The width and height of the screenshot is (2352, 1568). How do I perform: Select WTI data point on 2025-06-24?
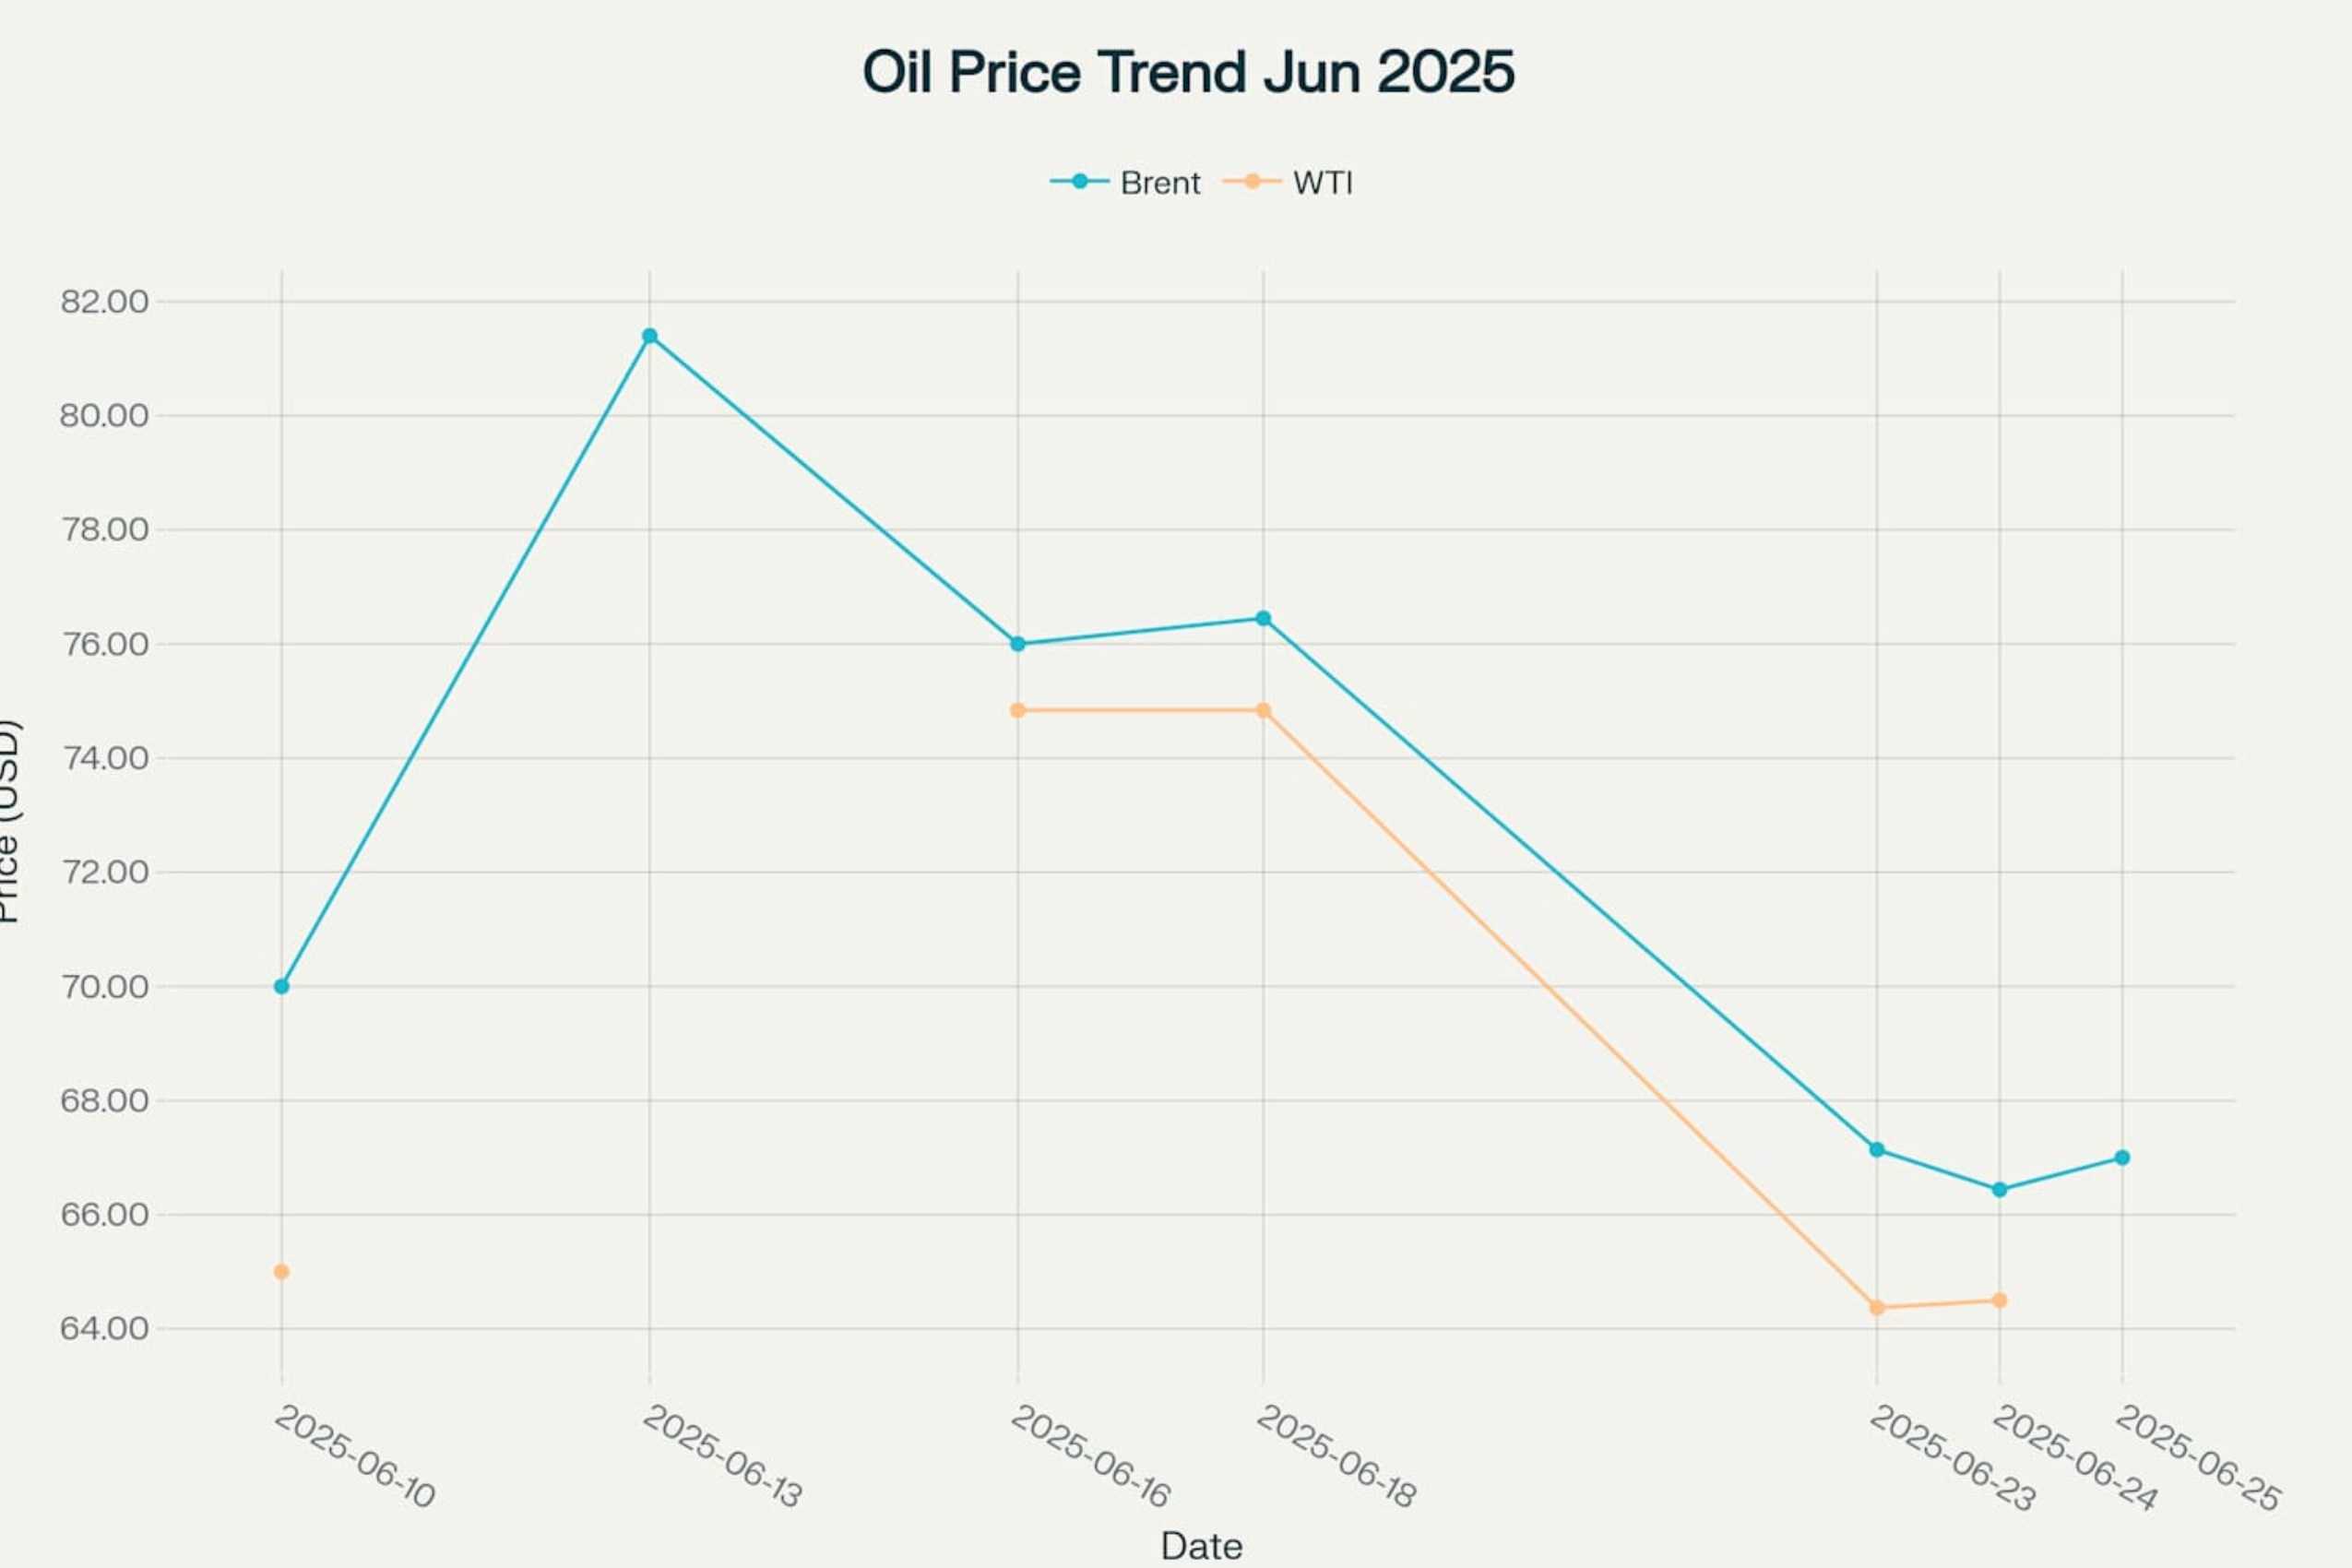click(x=2000, y=1300)
